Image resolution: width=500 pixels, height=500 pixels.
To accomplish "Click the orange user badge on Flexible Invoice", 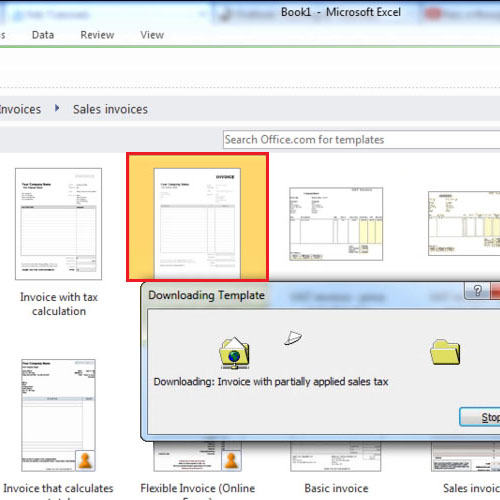I will pyautogui.click(x=231, y=460).
